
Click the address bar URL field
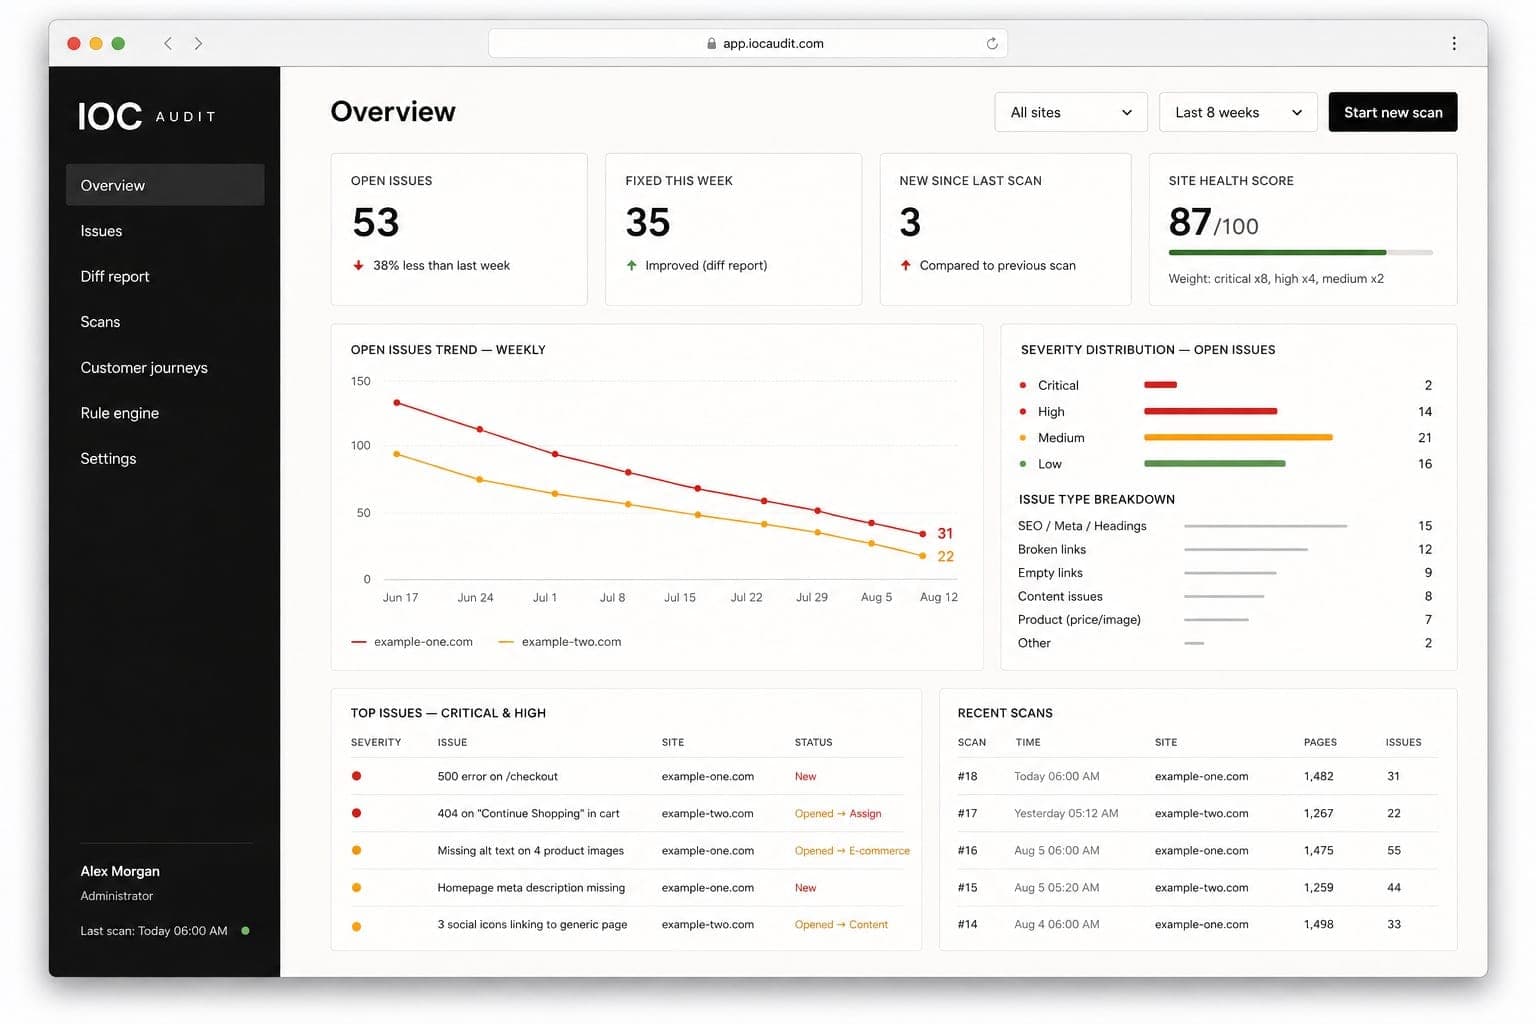[748, 43]
